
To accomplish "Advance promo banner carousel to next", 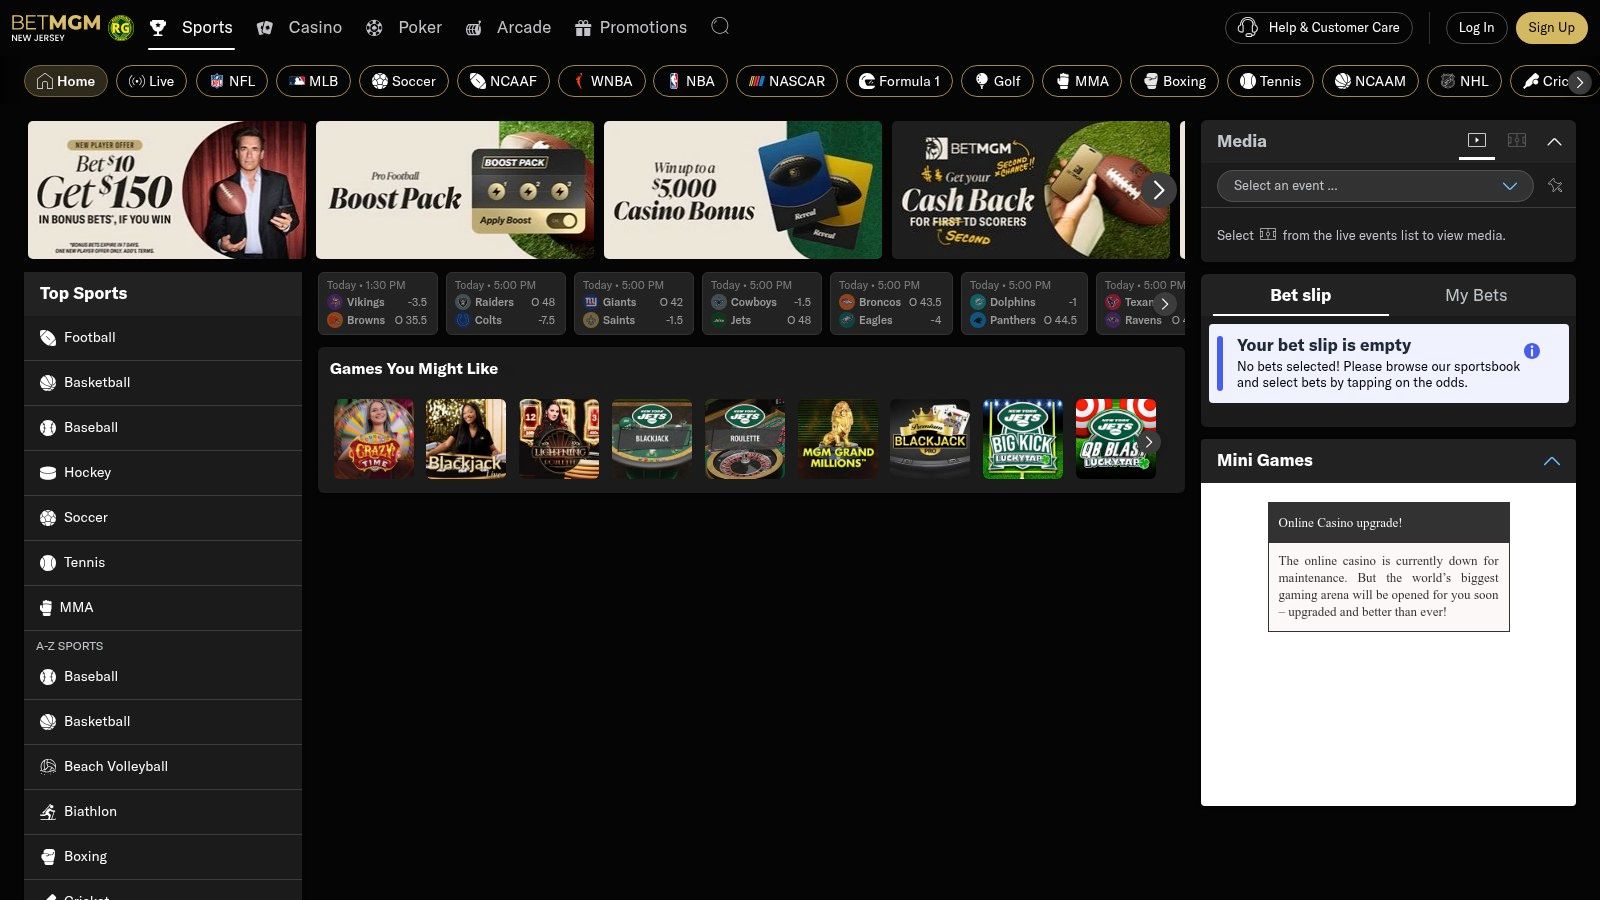I will (1158, 190).
